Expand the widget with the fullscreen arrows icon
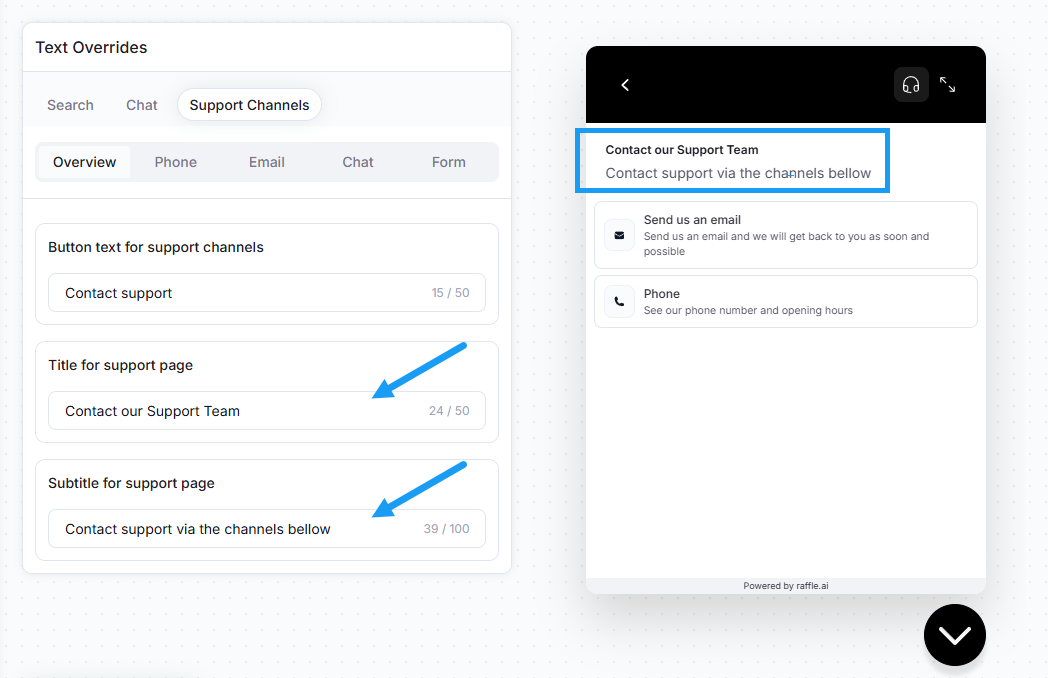 [x=947, y=85]
